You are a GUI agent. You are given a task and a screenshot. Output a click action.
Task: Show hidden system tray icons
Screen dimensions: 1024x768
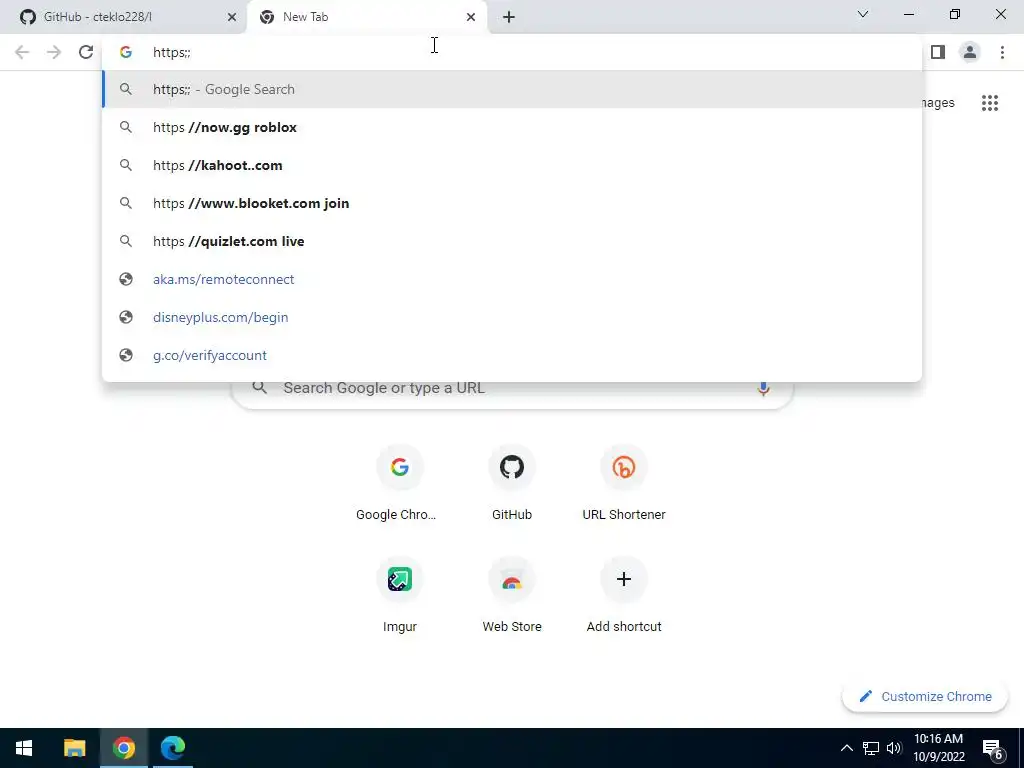(846, 748)
